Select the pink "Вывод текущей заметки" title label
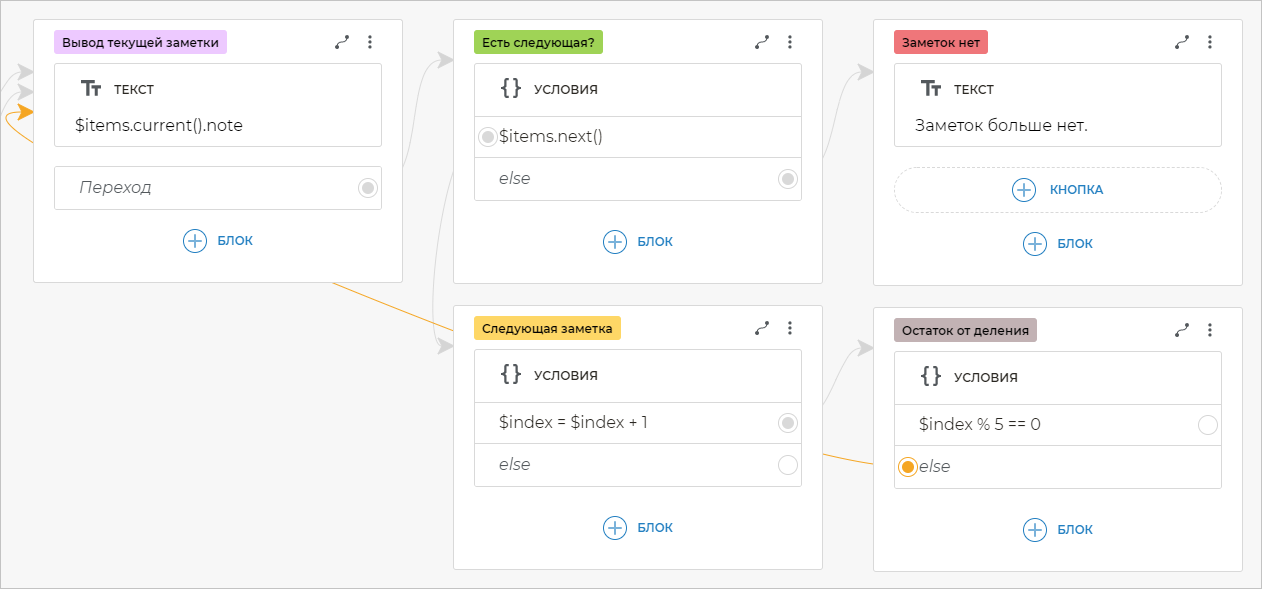Screen dimensions: 1262x589 coord(140,42)
